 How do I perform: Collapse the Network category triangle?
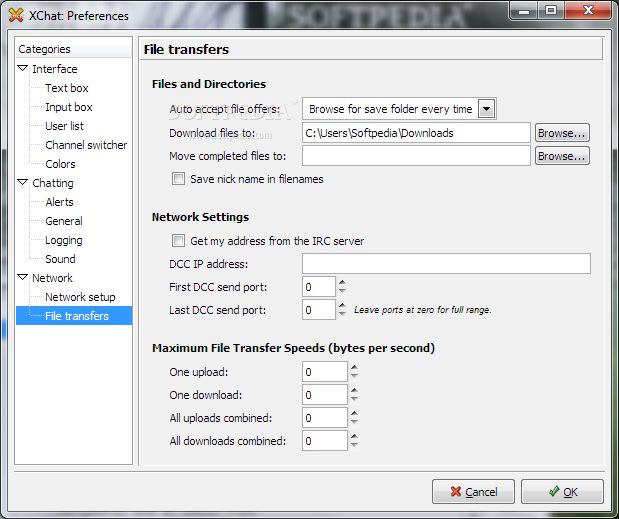pos(23,277)
